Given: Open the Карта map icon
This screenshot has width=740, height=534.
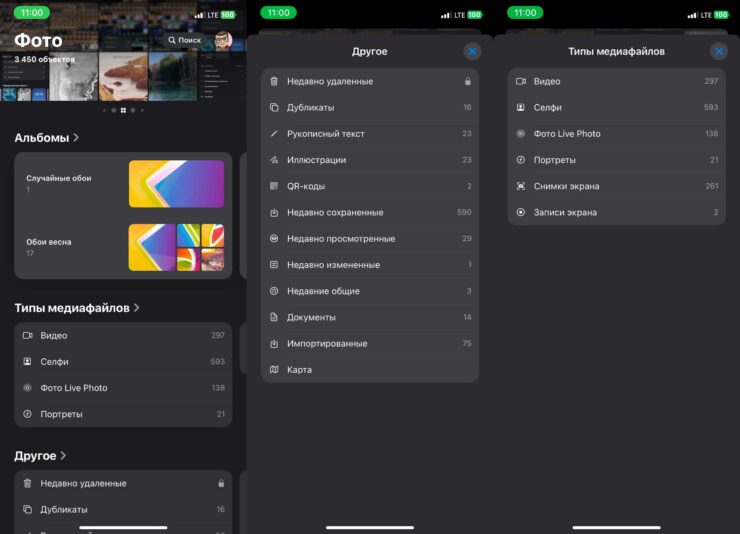Looking at the screenshot, I should (x=274, y=370).
